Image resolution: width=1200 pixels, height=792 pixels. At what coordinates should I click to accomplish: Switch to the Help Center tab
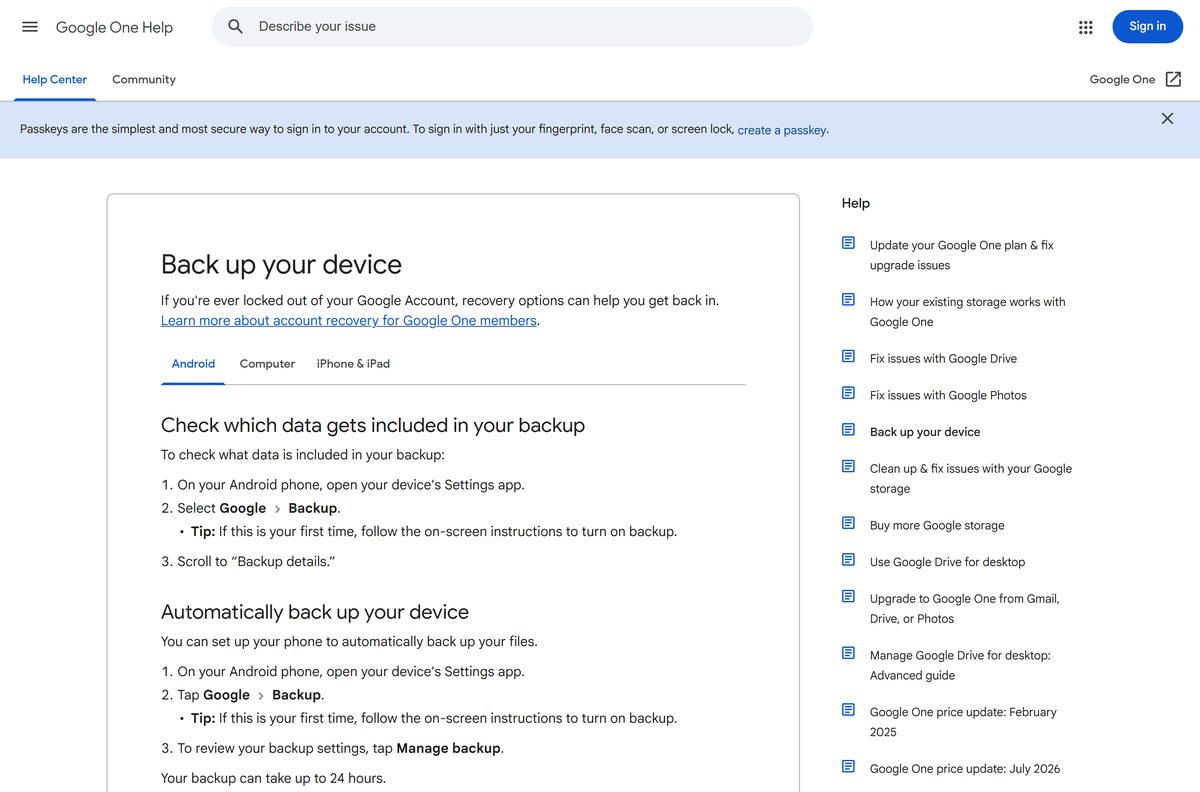coord(55,79)
